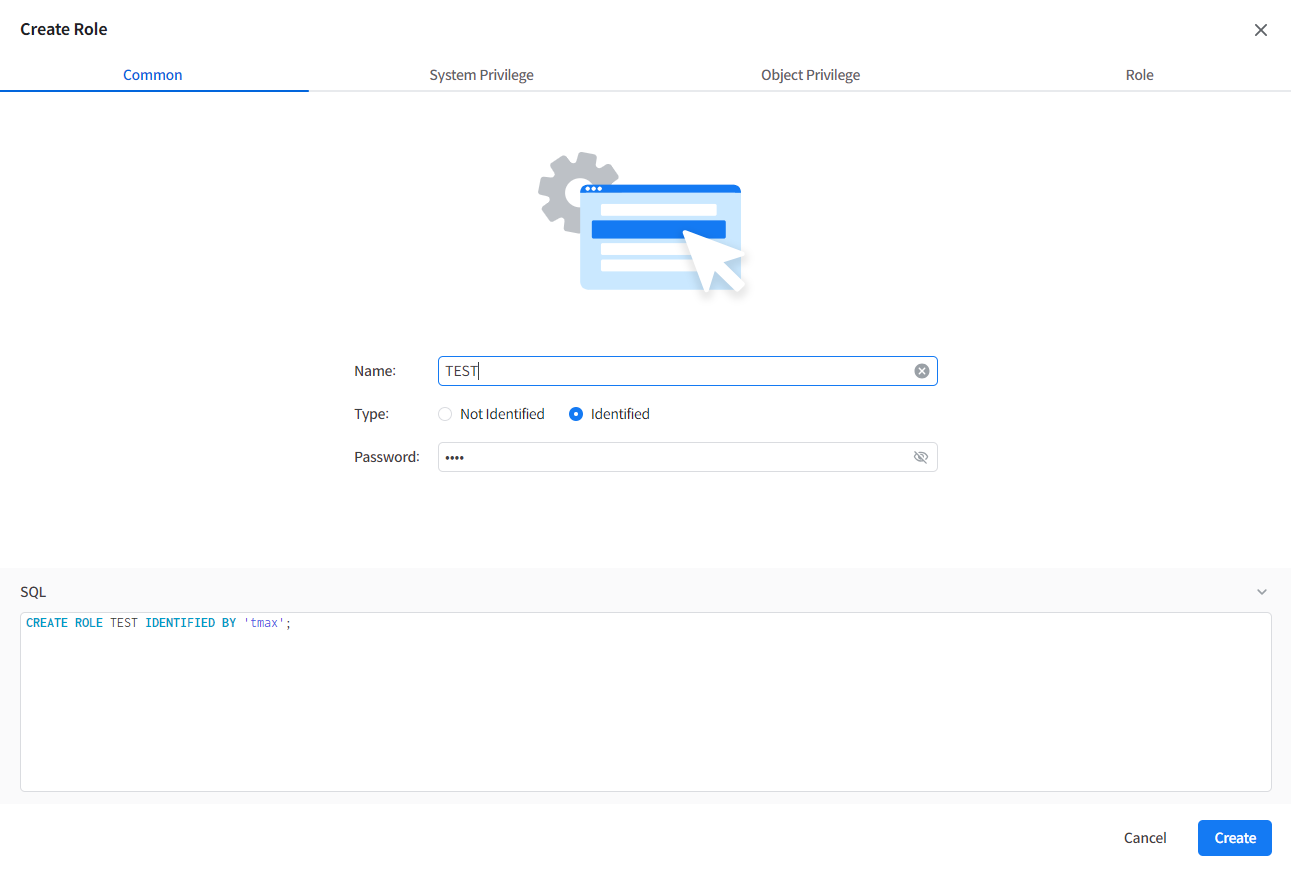Close the Create Role dialog
Viewport: 1291px width, 877px height.
tap(1260, 30)
